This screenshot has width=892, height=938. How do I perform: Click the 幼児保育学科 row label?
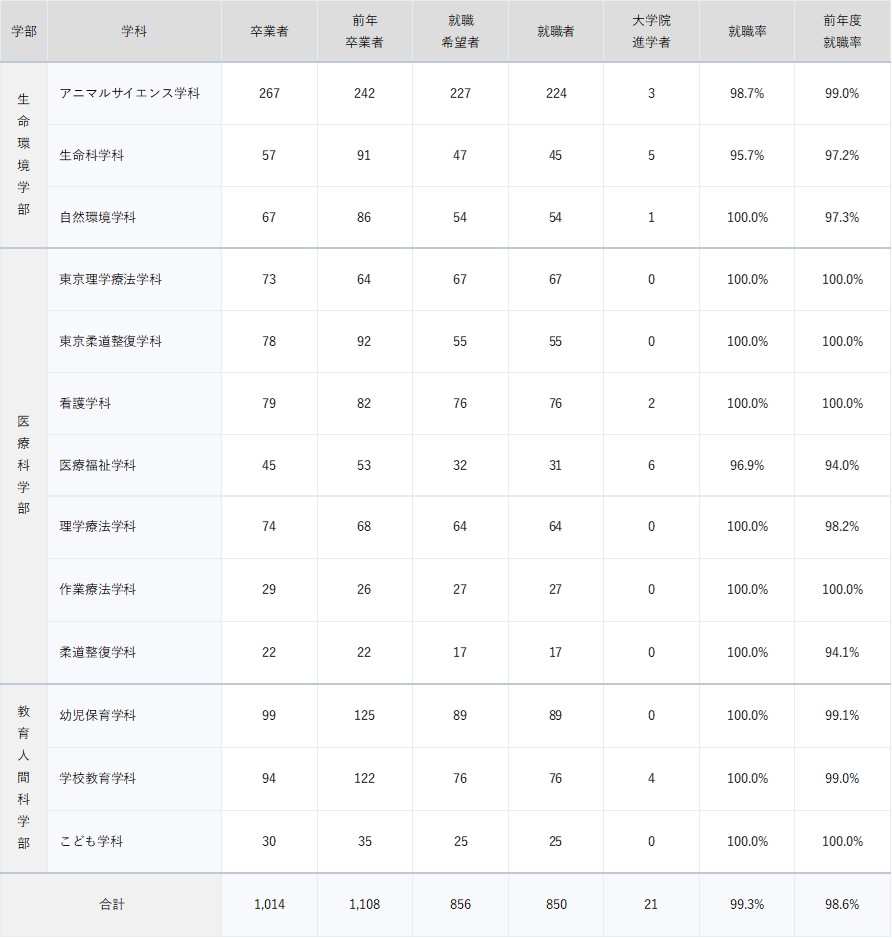97,715
